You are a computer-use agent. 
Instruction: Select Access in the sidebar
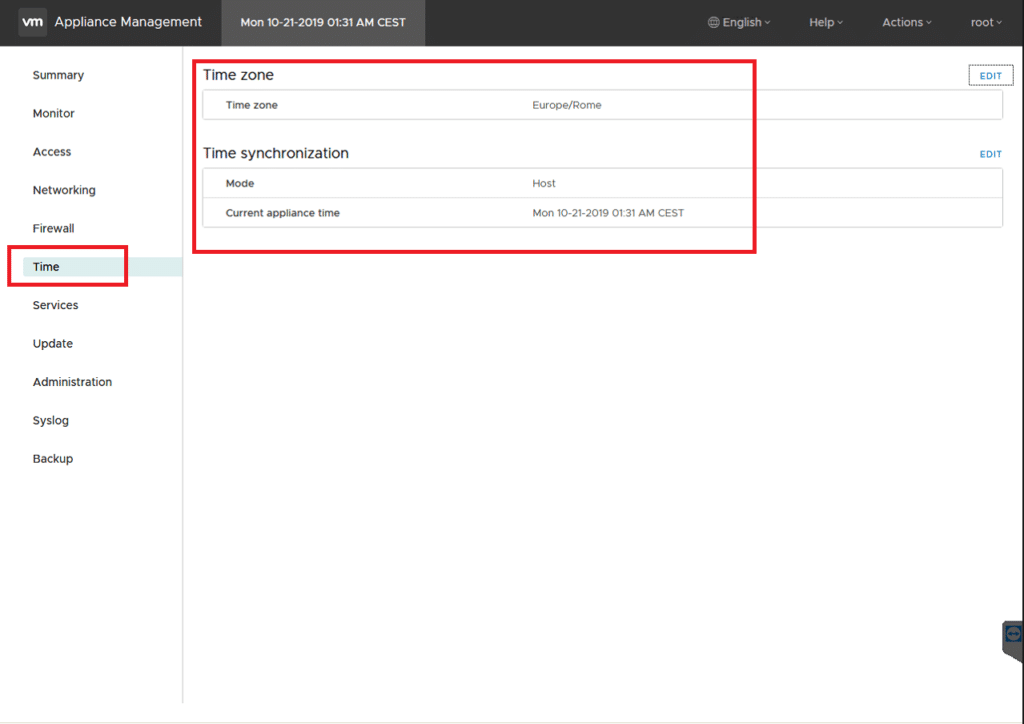point(52,152)
